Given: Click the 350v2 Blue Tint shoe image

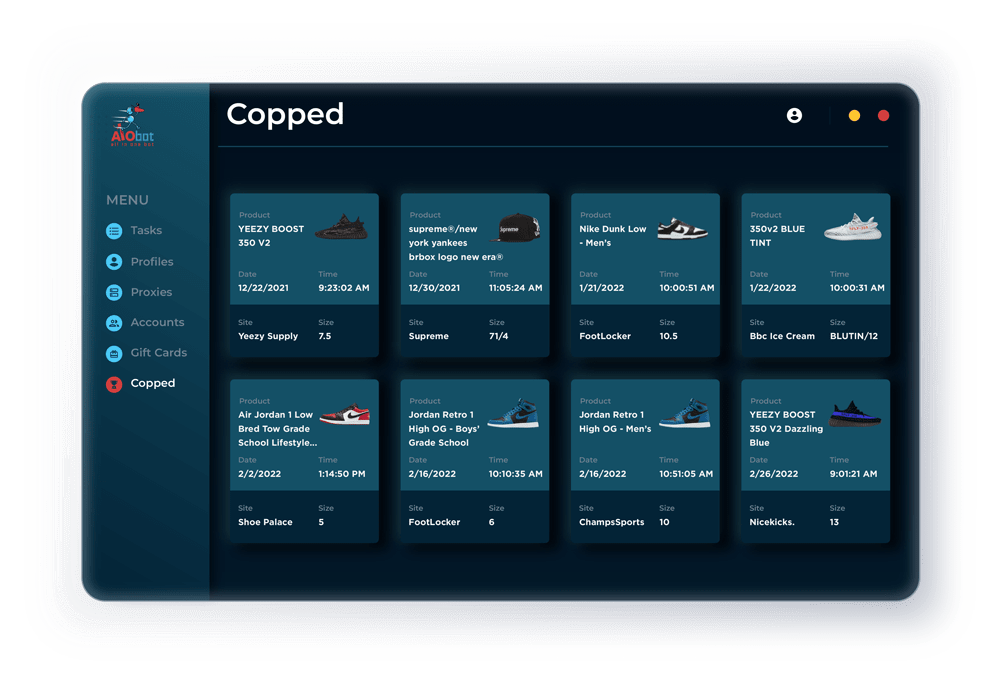Looking at the screenshot, I should pos(853,227).
